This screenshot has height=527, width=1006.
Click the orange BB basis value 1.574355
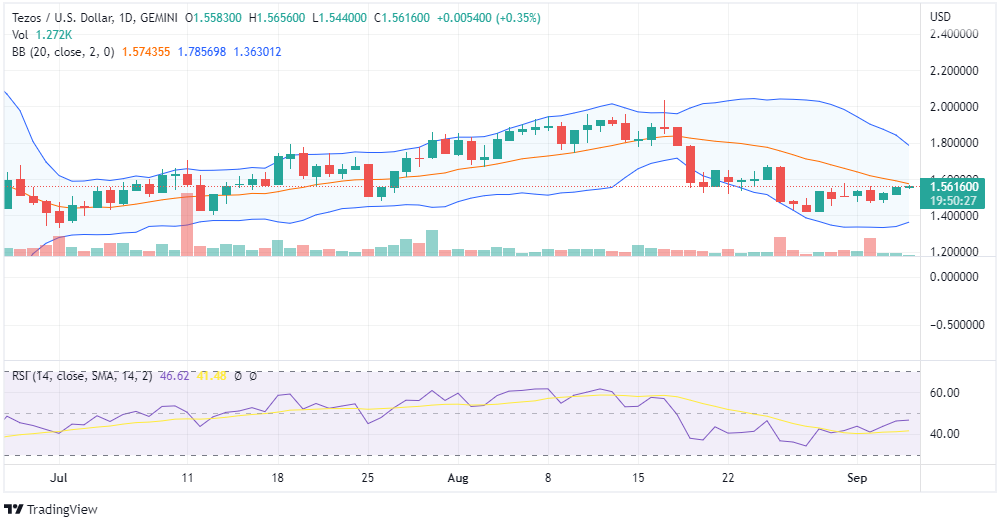pos(146,51)
